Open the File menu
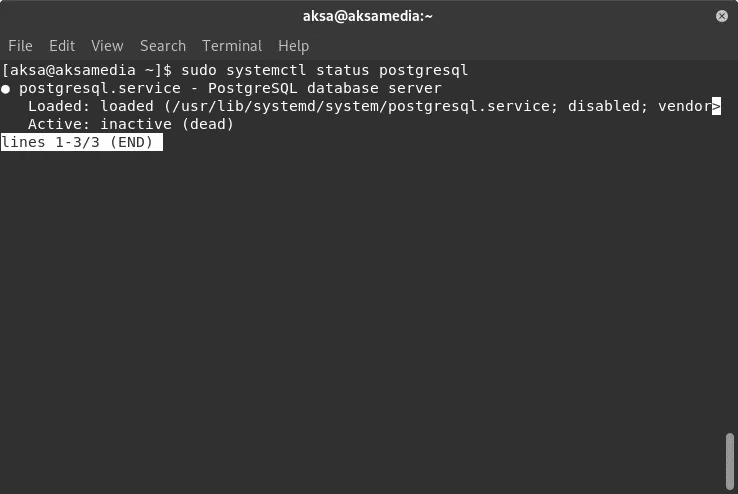This screenshot has height=494, width=738. tap(20, 46)
